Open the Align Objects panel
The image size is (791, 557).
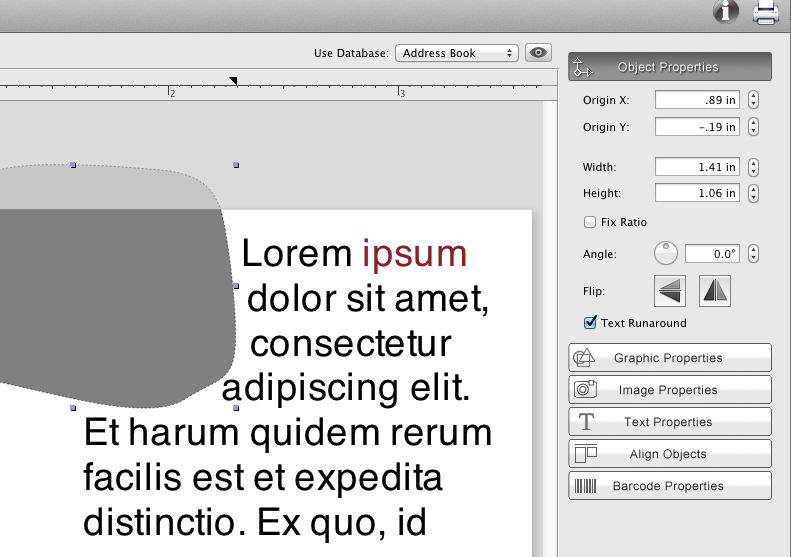pyautogui.click(x=670, y=454)
